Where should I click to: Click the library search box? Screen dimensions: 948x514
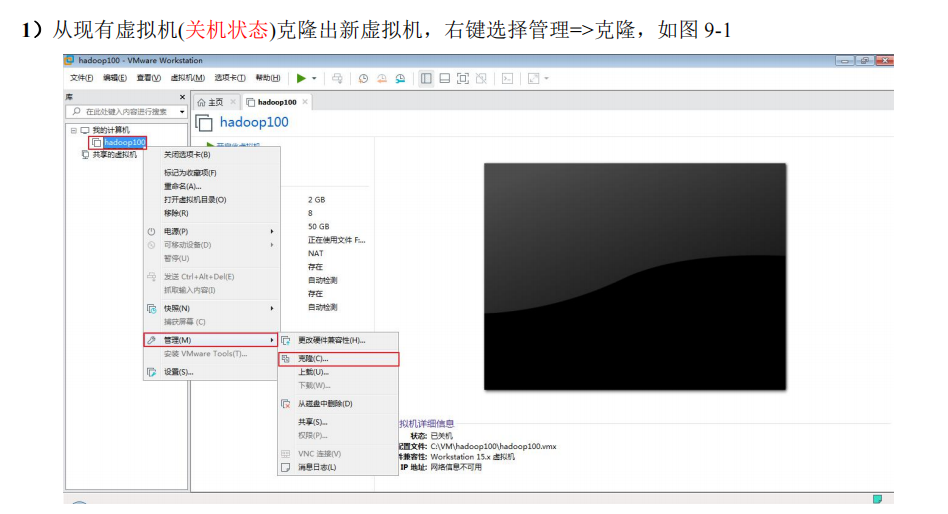[x=126, y=111]
